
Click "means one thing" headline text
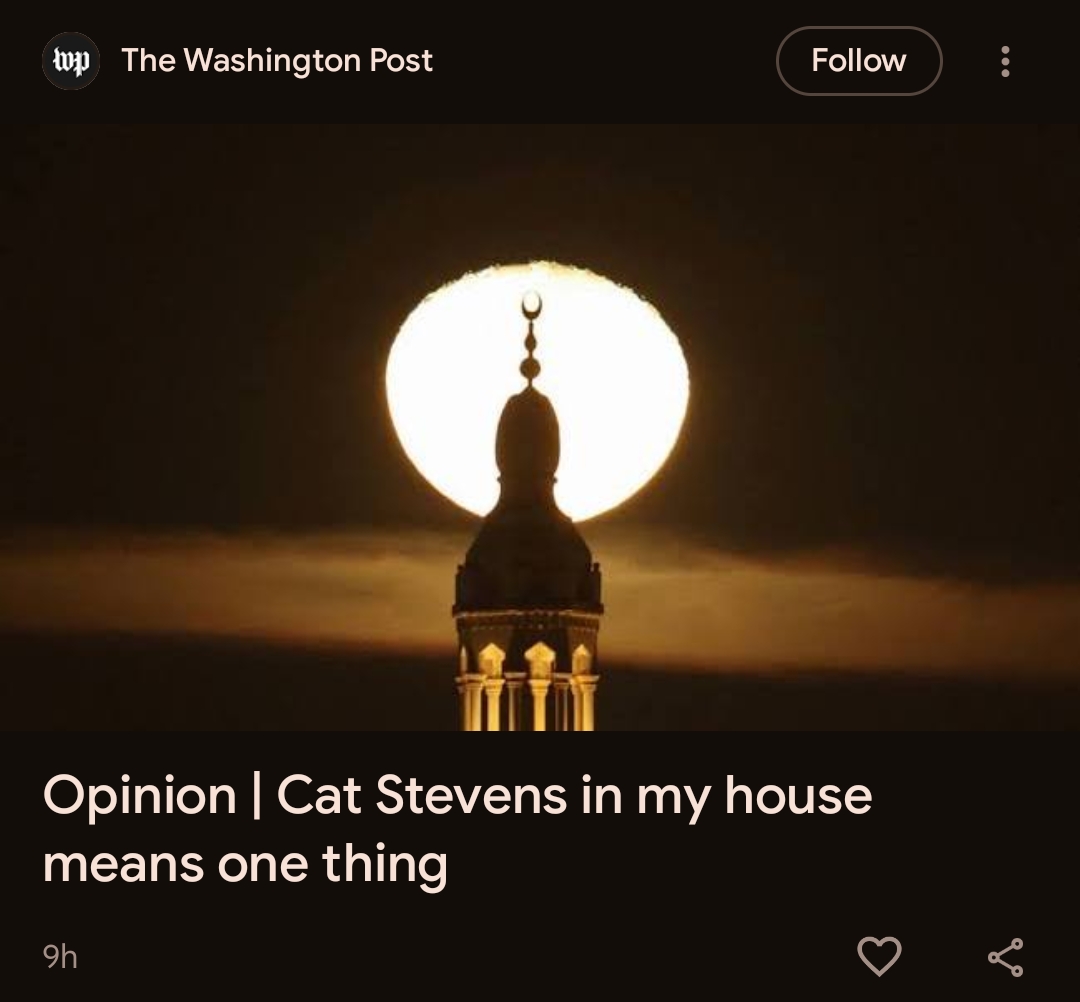click(x=245, y=865)
